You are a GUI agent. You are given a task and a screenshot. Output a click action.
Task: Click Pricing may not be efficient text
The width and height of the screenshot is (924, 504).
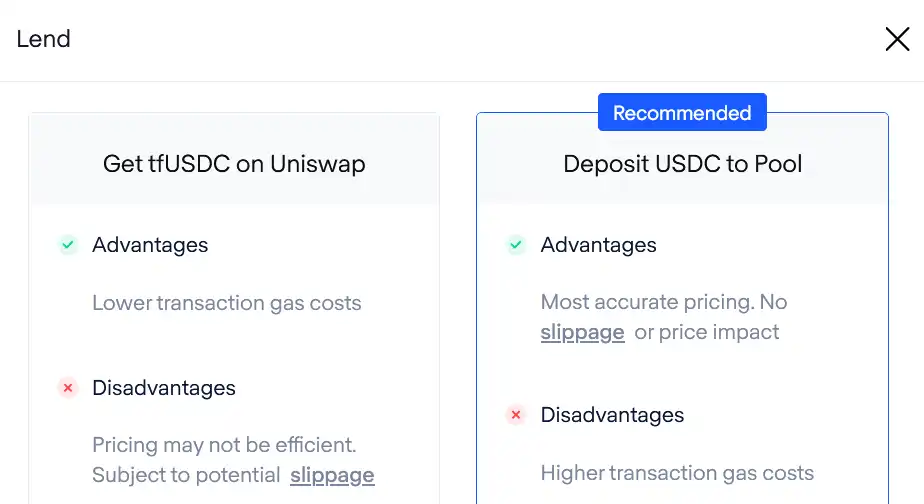pyautogui.click(x=225, y=445)
